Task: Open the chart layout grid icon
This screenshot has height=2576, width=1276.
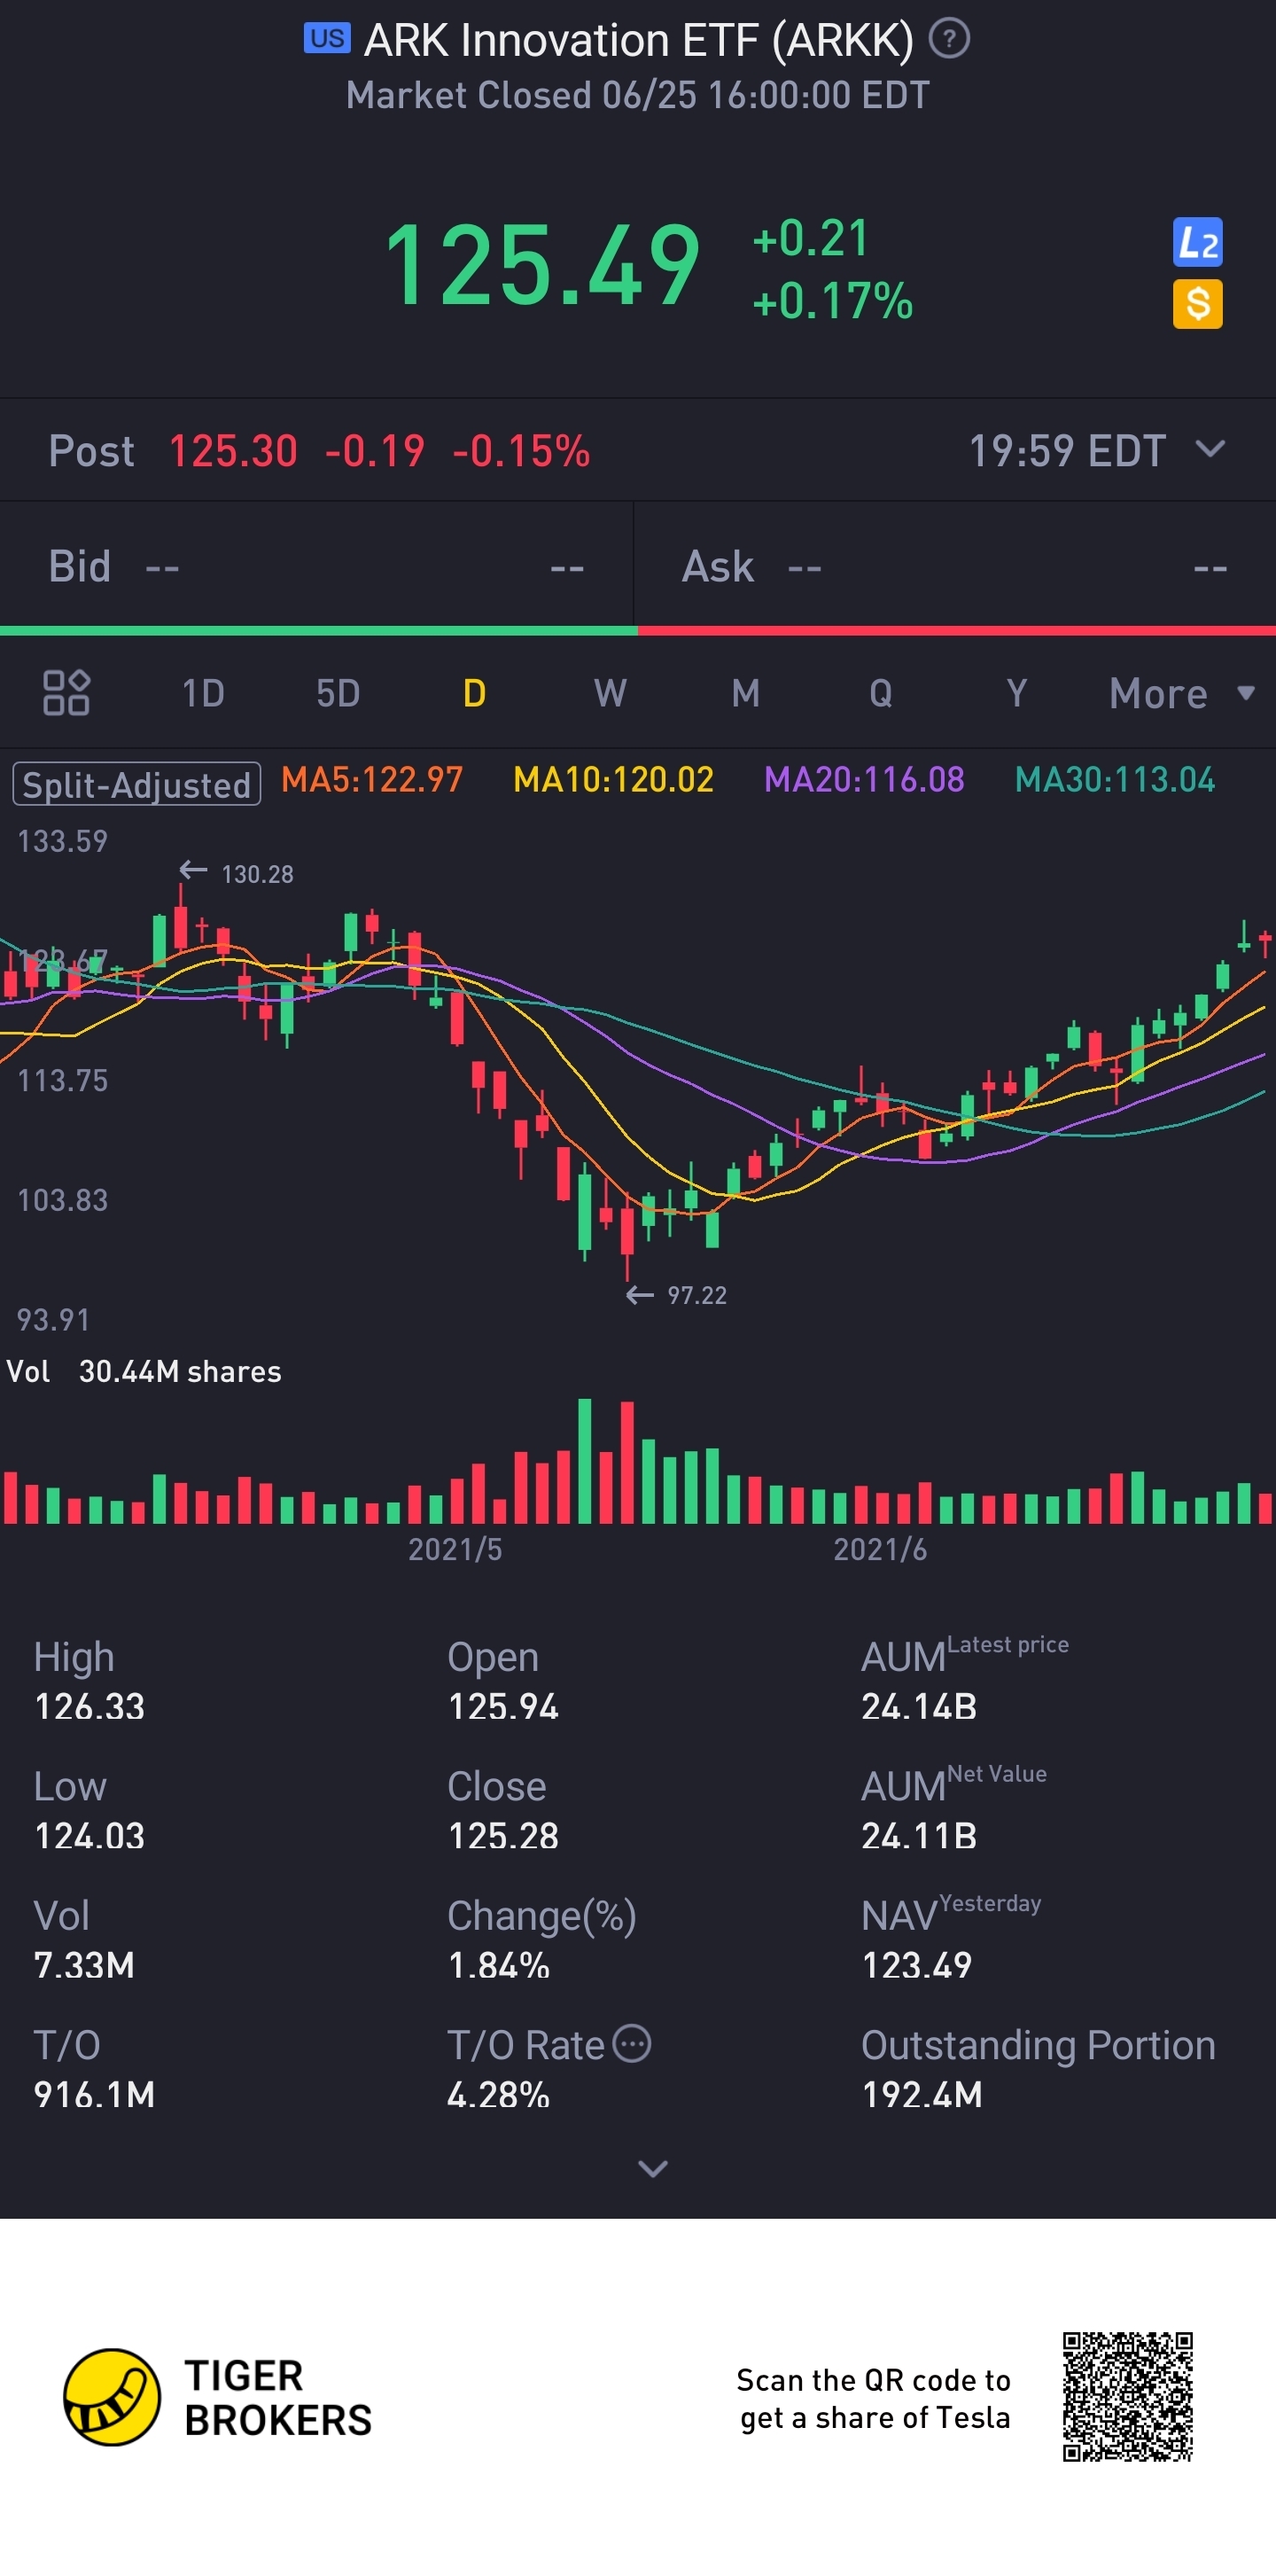Action: pyautogui.click(x=66, y=693)
